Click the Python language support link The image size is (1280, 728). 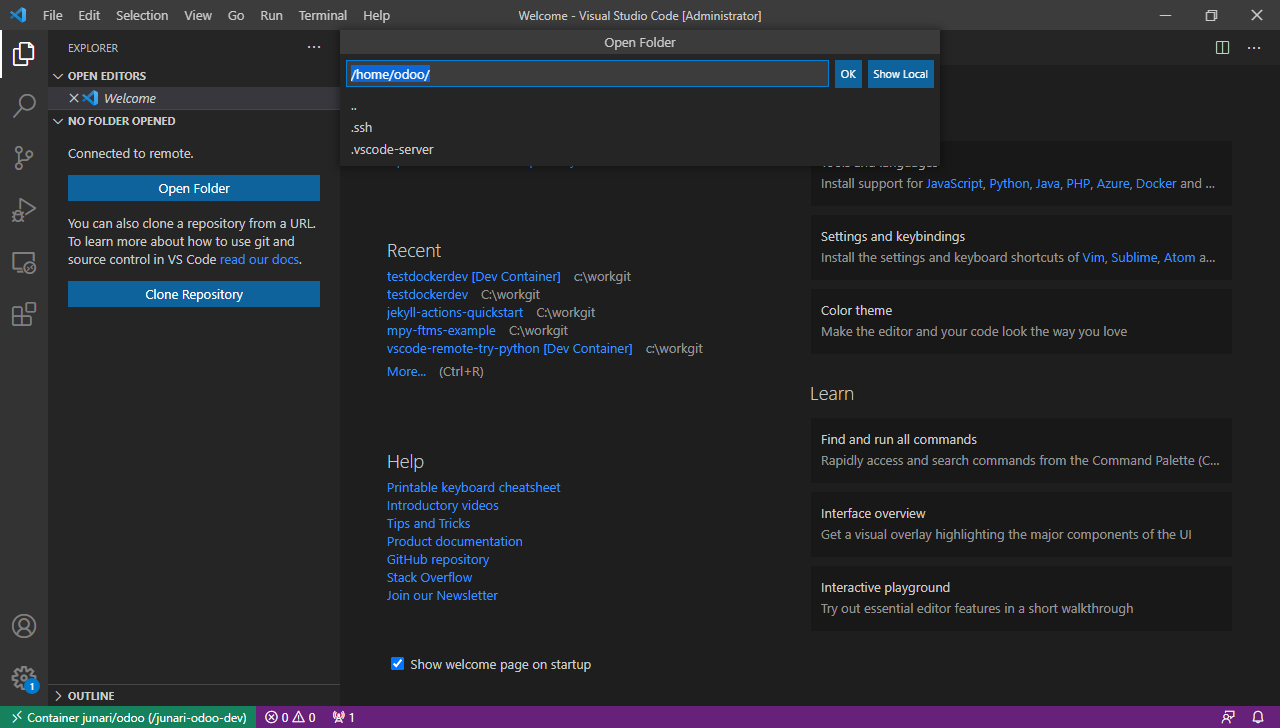coord(1009,184)
